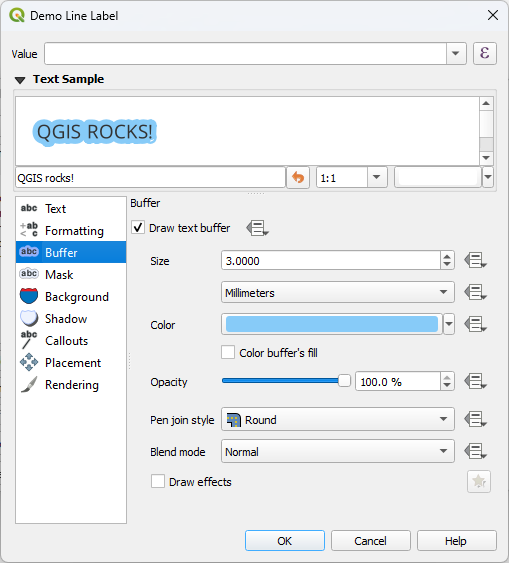Click data-defined override for Blend mode
509x563 pixels.
[x=475, y=451]
